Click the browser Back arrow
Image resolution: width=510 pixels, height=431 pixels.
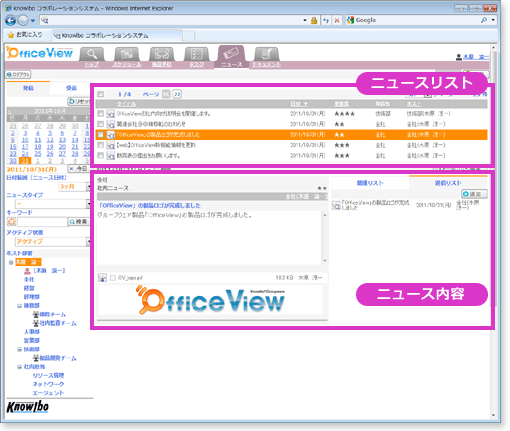pos(11,21)
